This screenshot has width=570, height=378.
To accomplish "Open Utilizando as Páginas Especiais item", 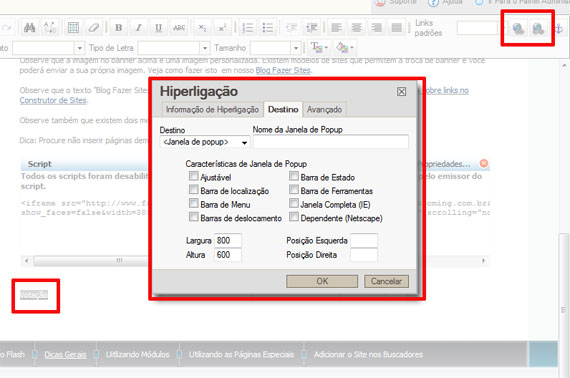I will coord(241,354).
